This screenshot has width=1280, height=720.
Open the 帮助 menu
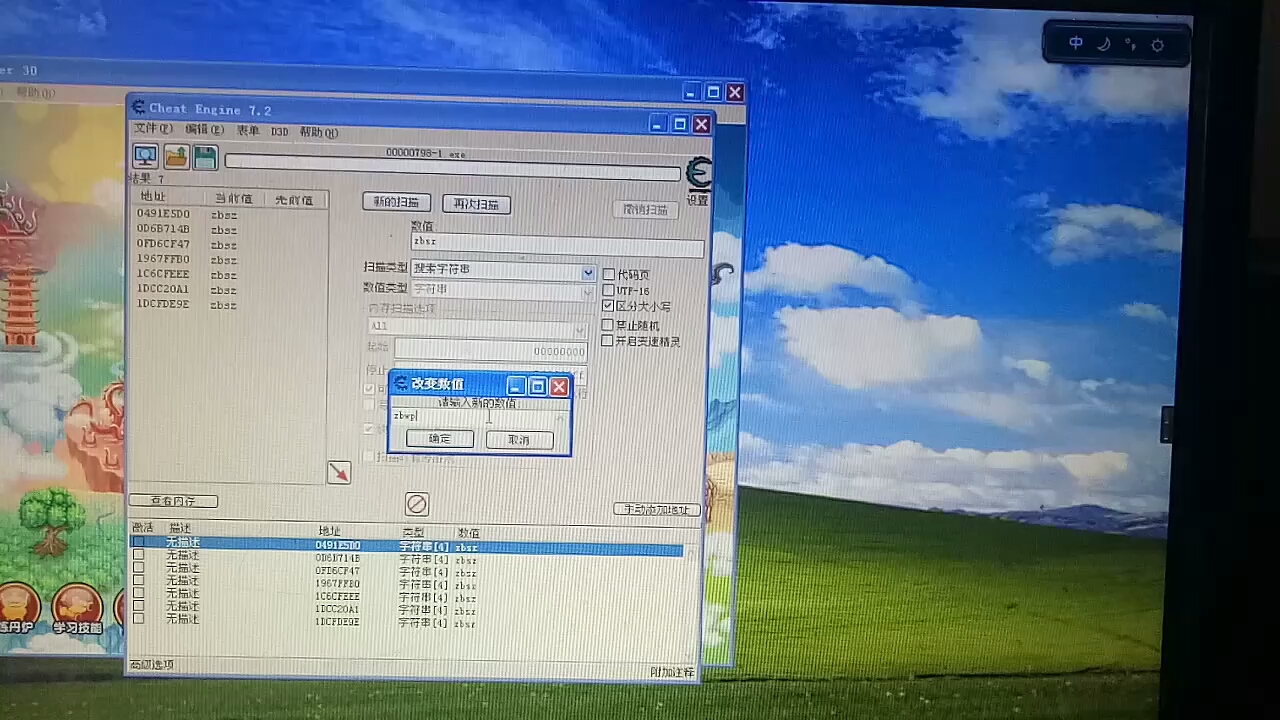pyautogui.click(x=319, y=132)
